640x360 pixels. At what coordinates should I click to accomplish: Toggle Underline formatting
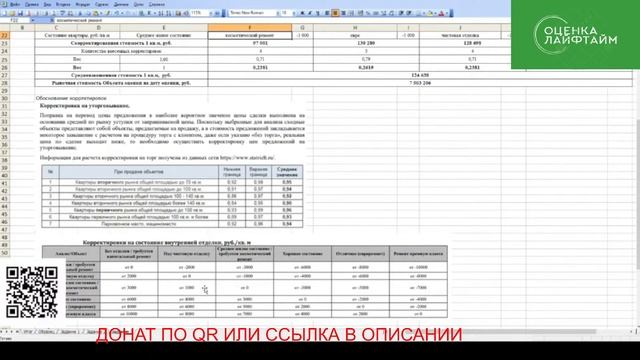[318, 13]
